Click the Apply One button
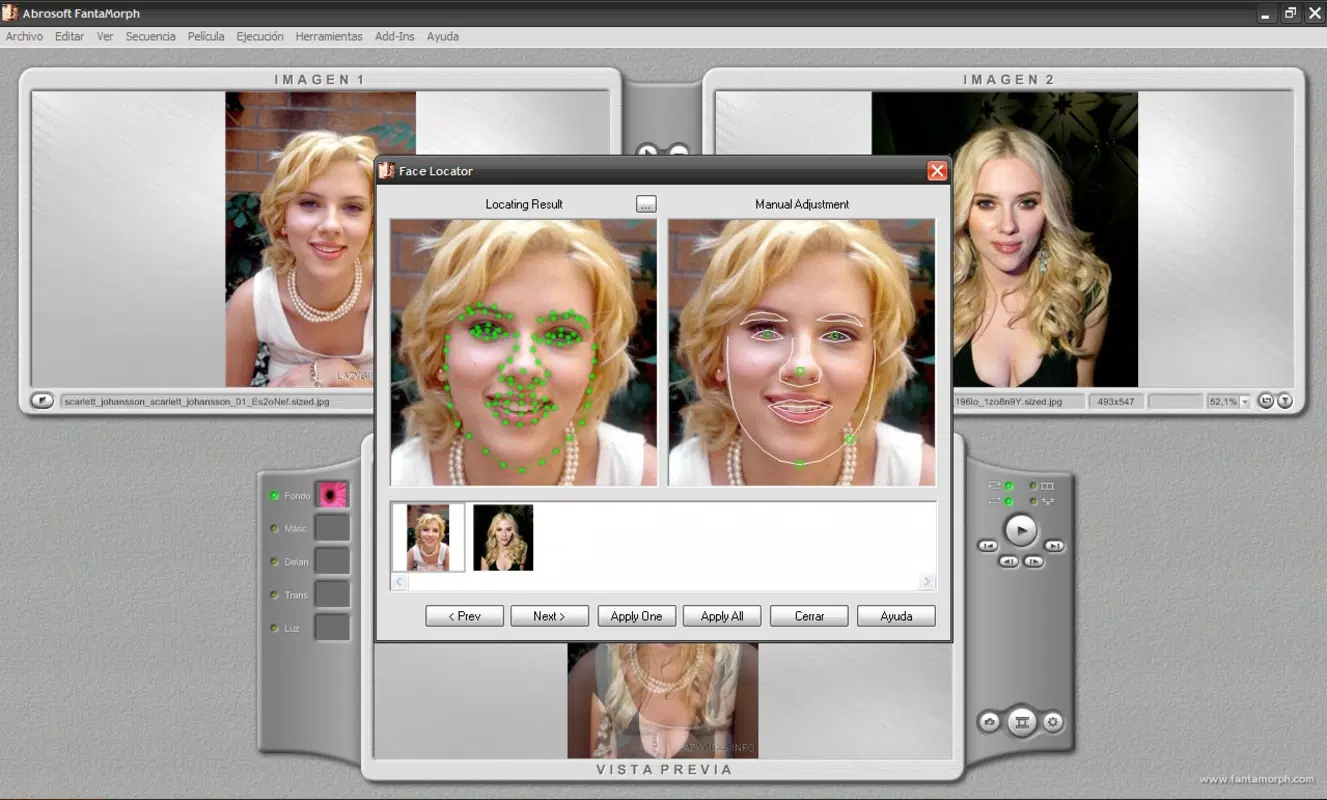 [x=637, y=616]
